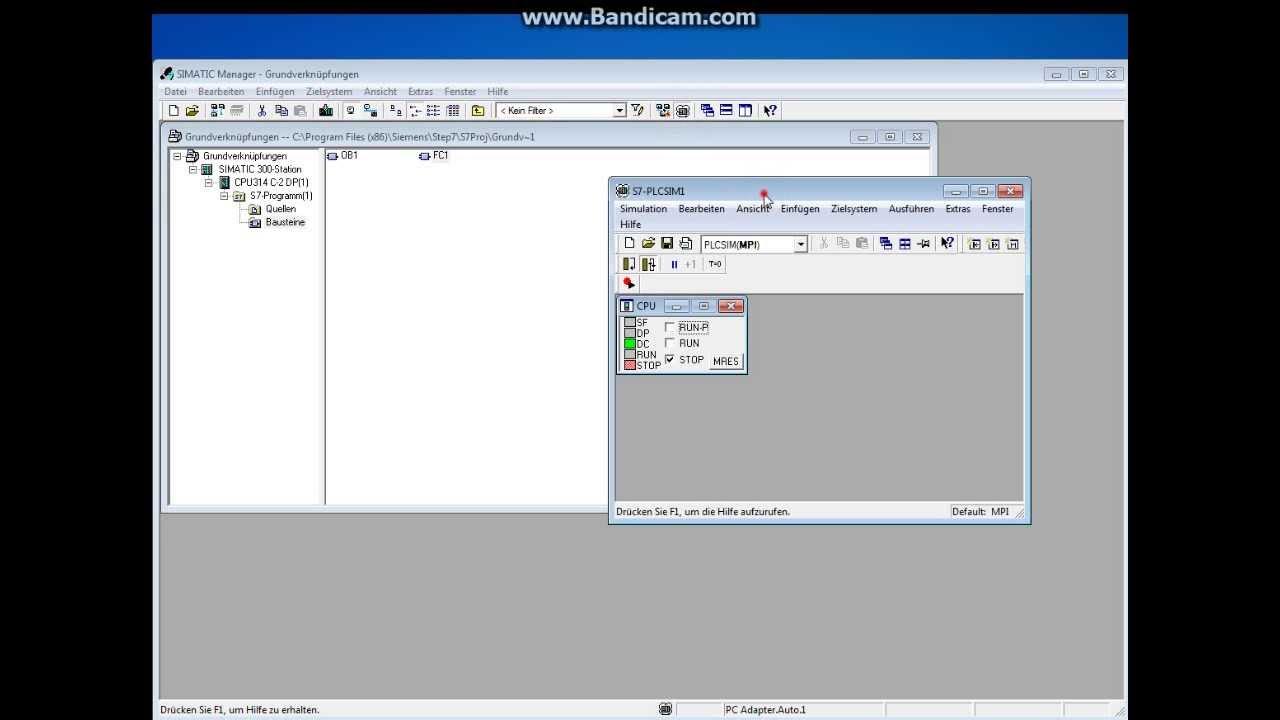The width and height of the screenshot is (1280, 720).
Task: Insert an output variable window in PLCSIM
Action: point(993,244)
